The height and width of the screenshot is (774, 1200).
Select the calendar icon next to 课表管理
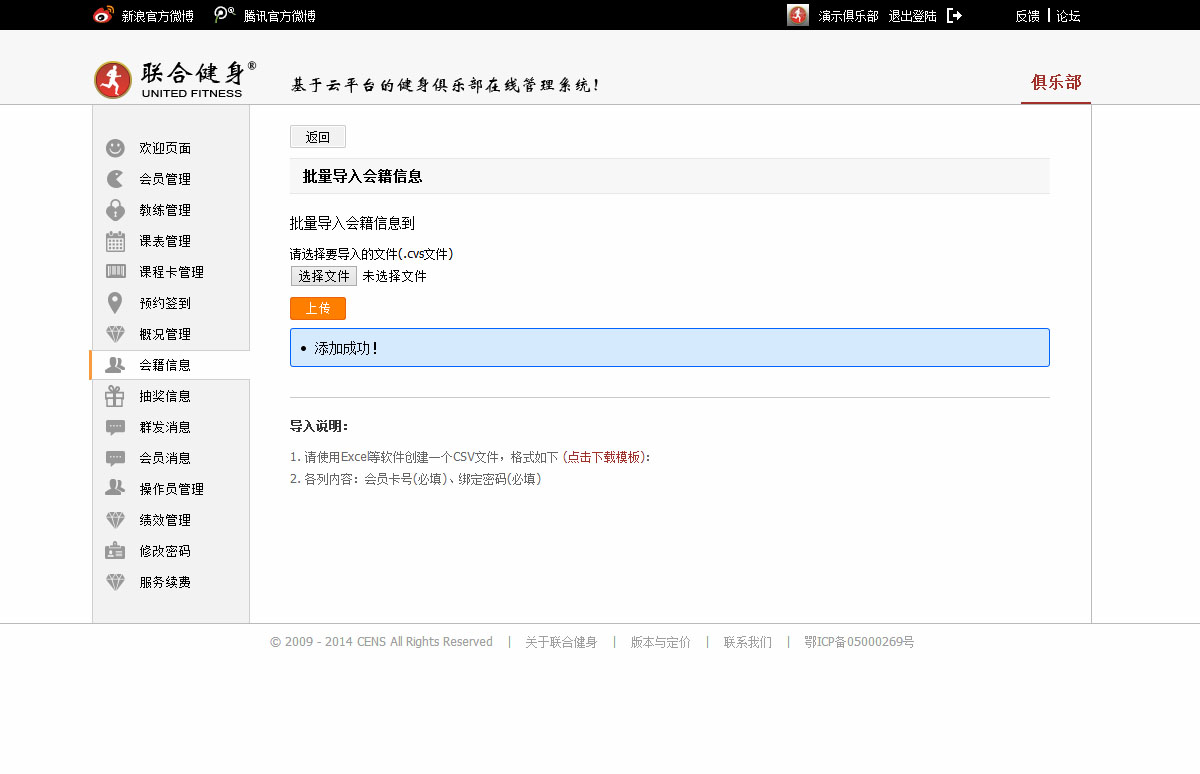coord(115,241)
